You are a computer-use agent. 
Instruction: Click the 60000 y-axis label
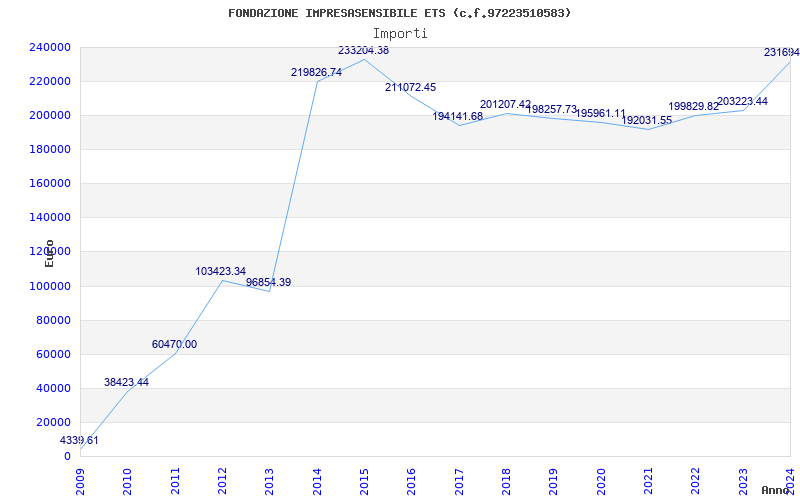click(56, 354)
